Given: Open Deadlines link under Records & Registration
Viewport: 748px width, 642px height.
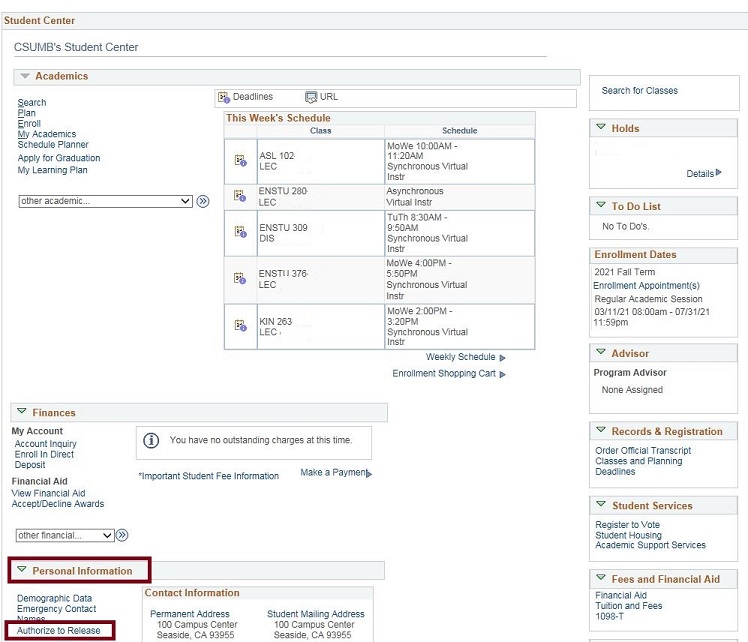Looking at the screenshot, I should pos(615,472).
